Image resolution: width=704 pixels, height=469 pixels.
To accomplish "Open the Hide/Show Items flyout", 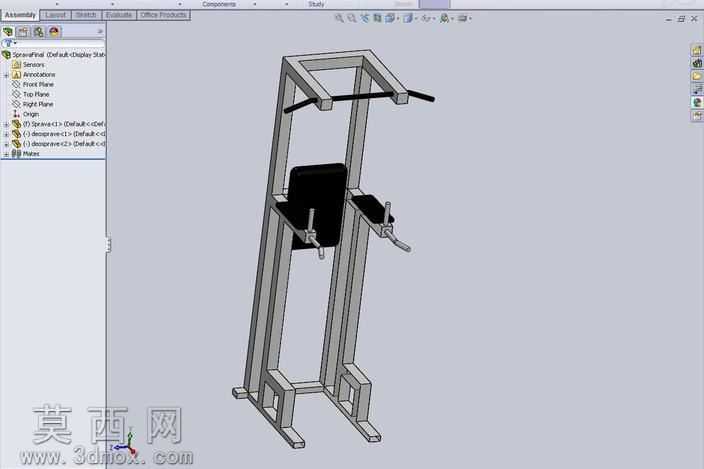I will (x=427, y=18).
